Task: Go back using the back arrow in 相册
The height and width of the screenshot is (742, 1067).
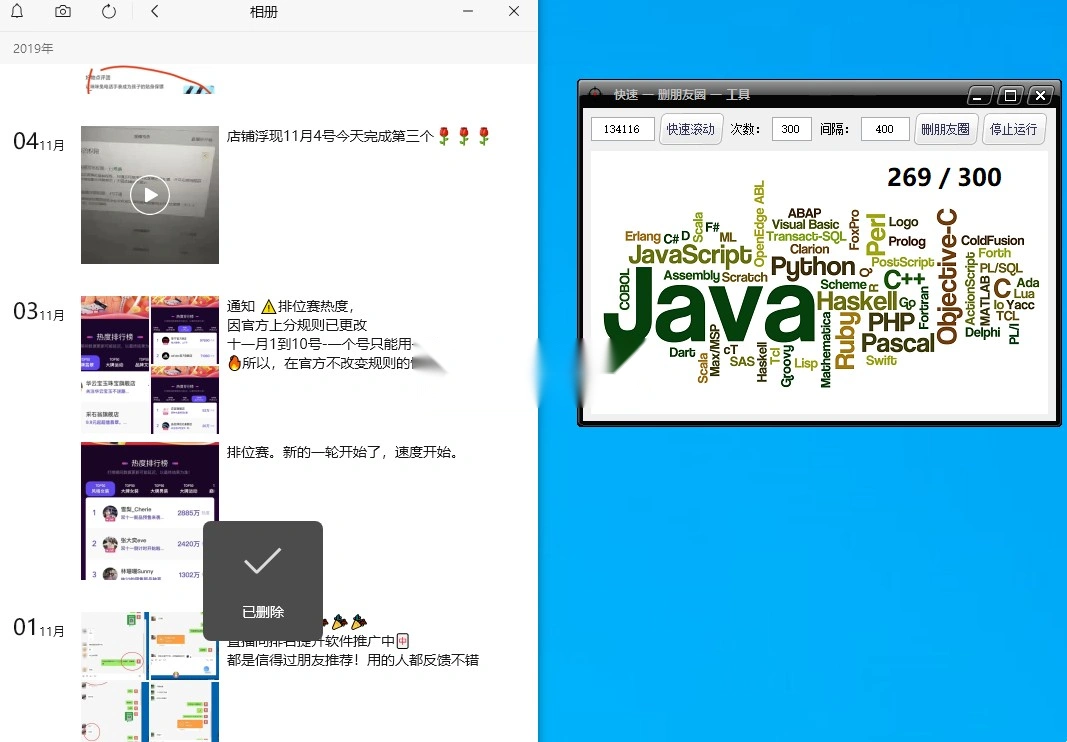Action: [x=152, y=12]
